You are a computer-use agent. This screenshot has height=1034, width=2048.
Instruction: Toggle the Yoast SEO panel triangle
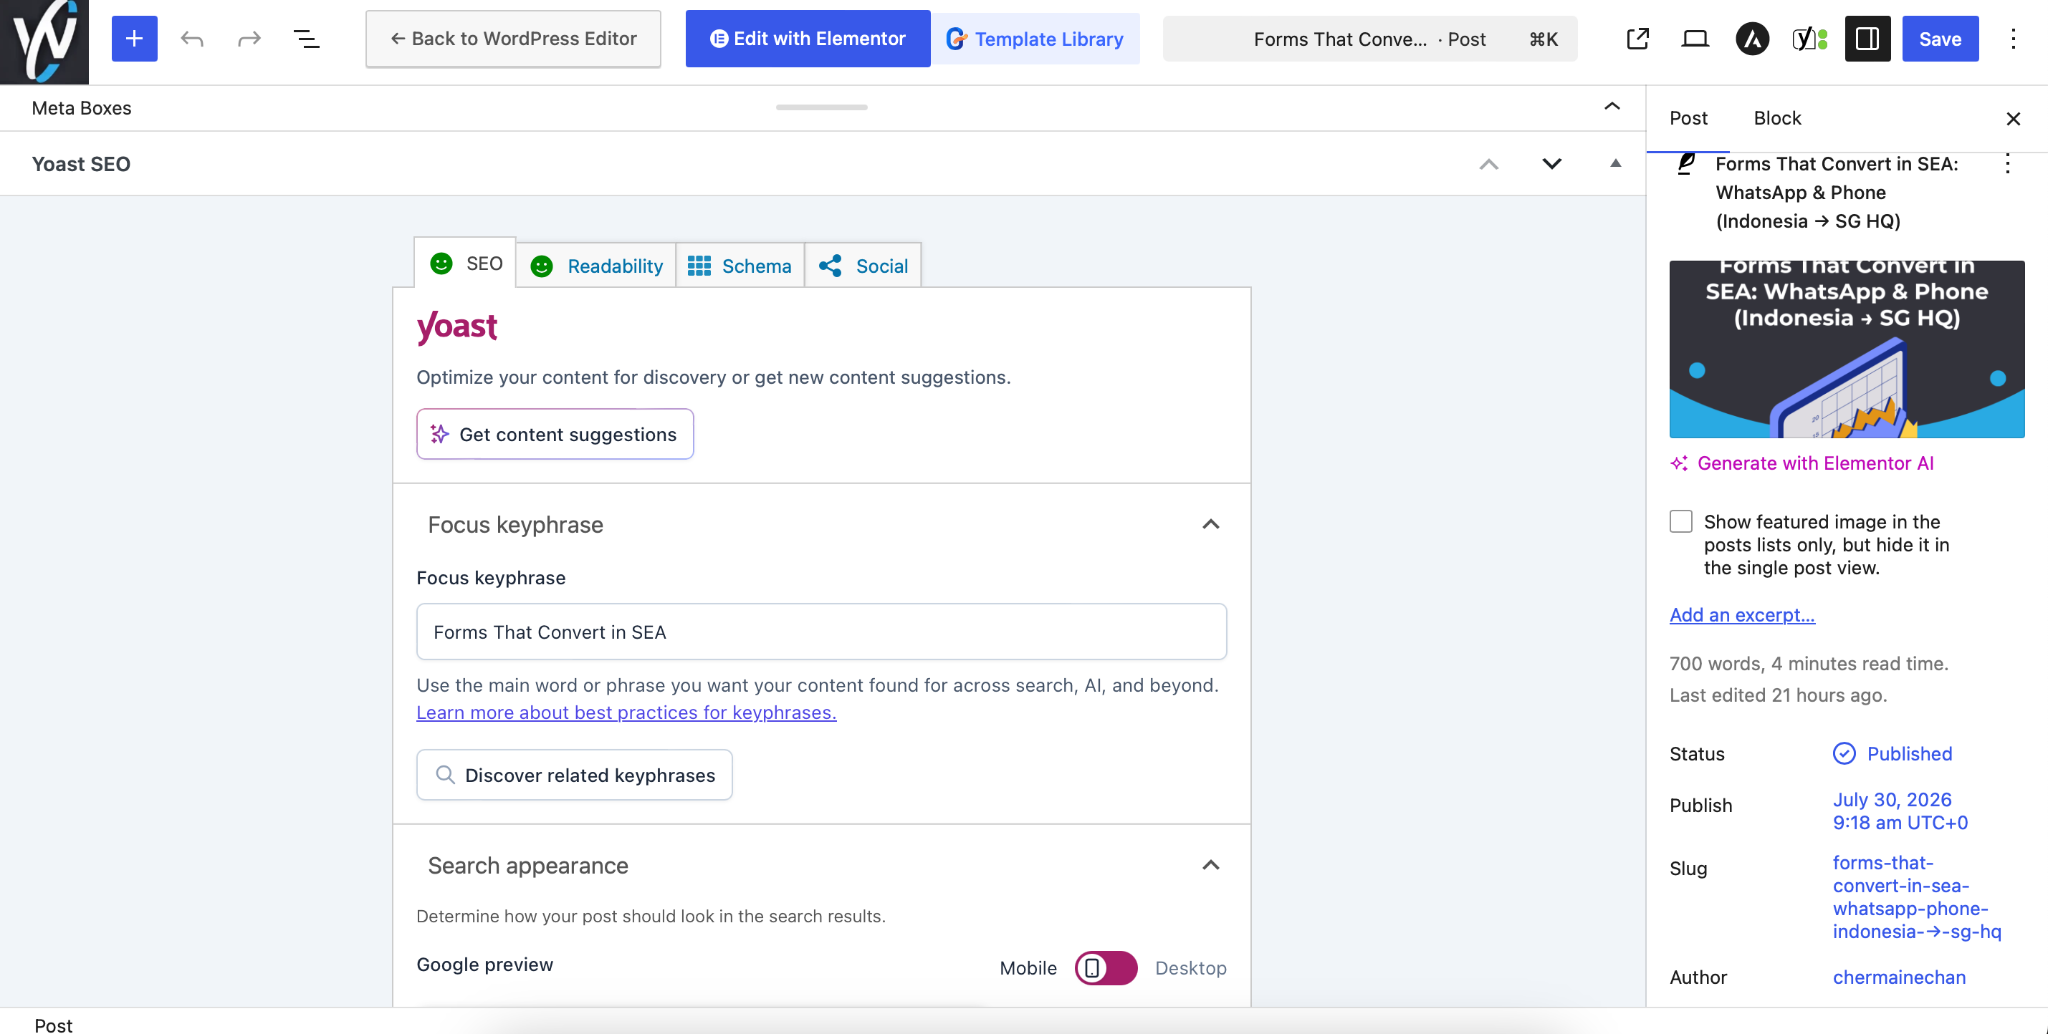point(1615,163)
